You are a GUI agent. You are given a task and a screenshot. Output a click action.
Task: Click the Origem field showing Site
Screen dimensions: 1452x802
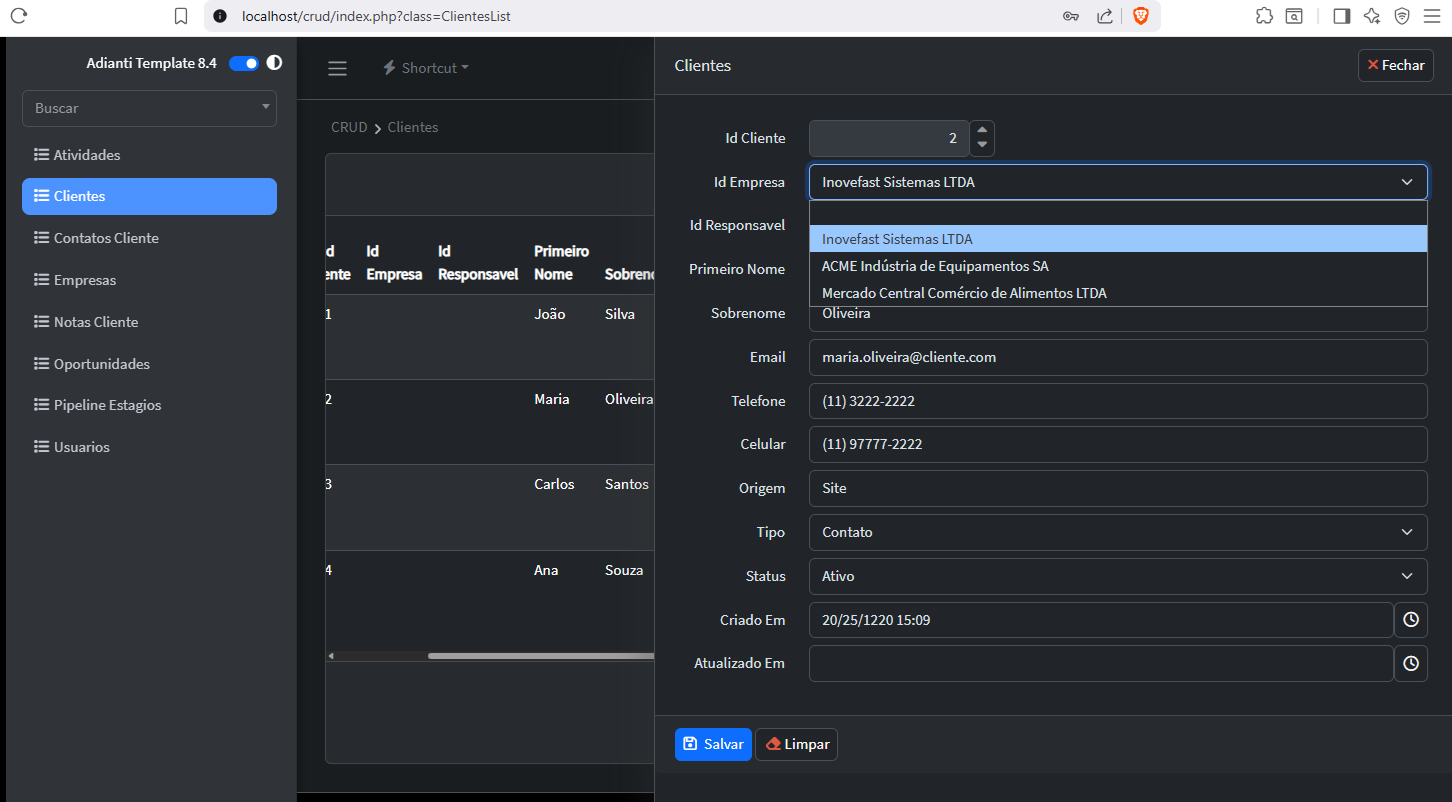tap(1118, 488)
